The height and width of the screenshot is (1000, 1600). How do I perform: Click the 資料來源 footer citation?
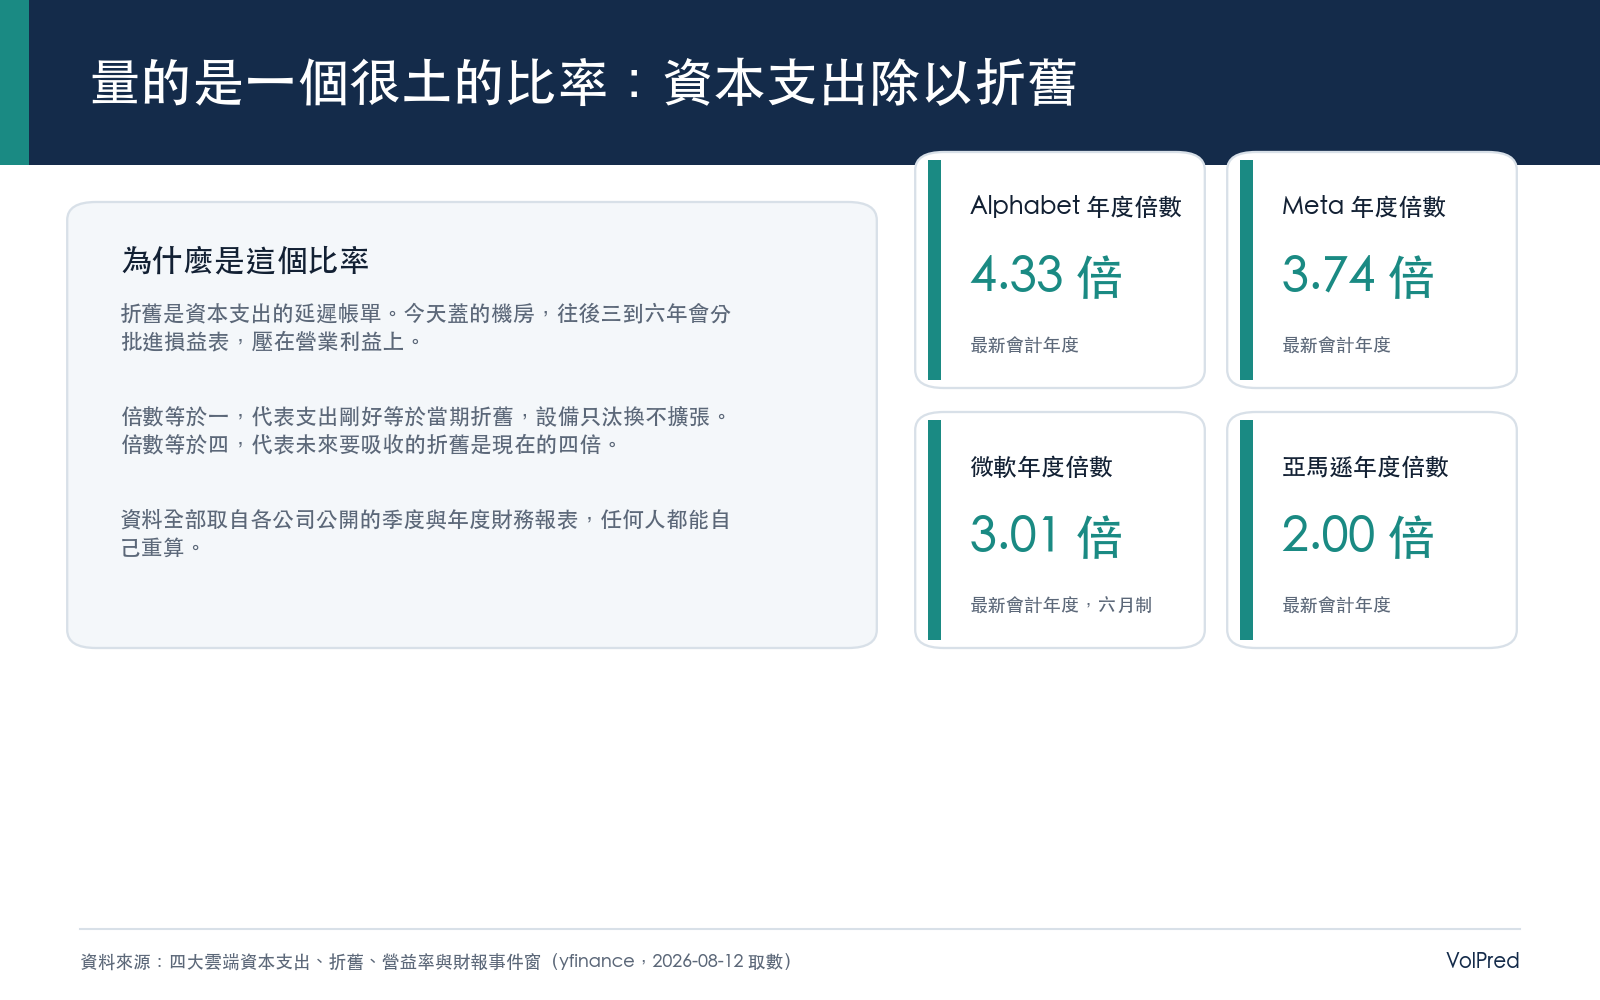click(x=437, y=961)
